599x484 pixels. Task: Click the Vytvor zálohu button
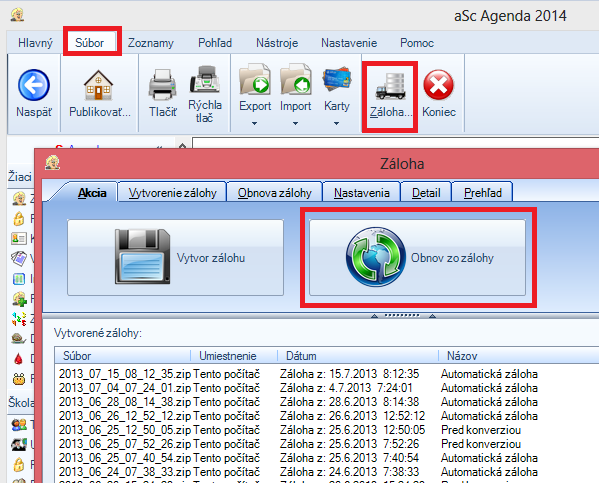pos(175,257)
